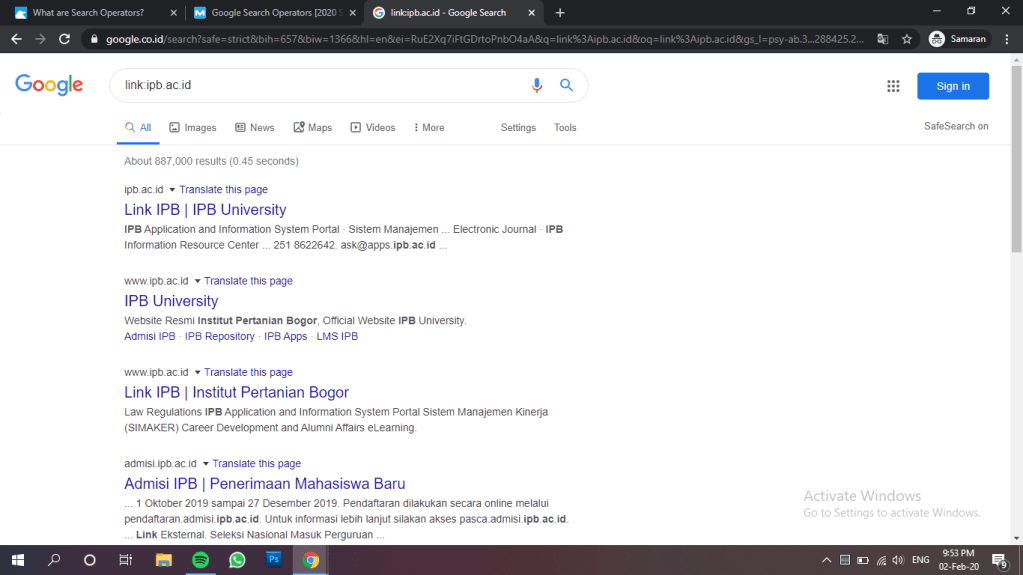This screenshot has height=575, width=1023.
Task: Click inside the Google search box
Action: point(320,86)
